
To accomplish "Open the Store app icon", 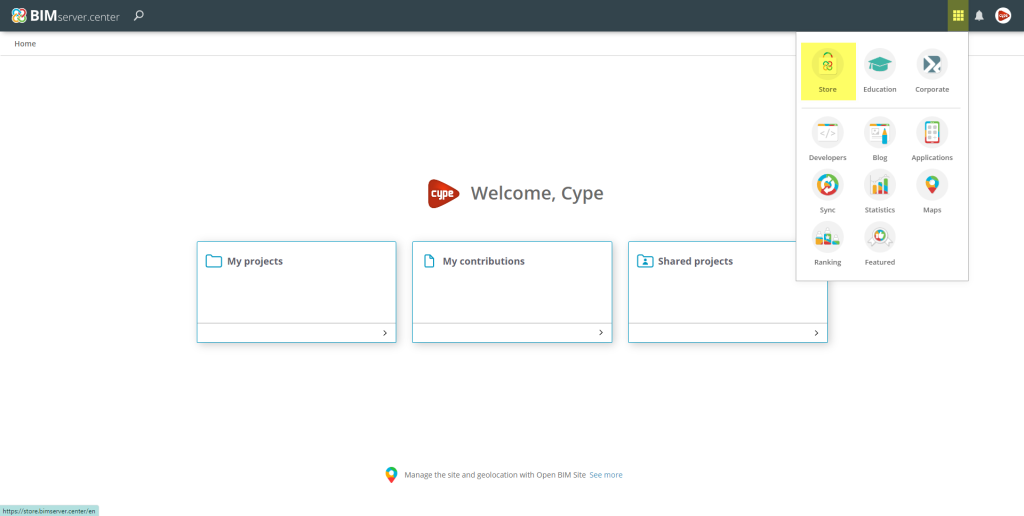I will coord(827,65).
